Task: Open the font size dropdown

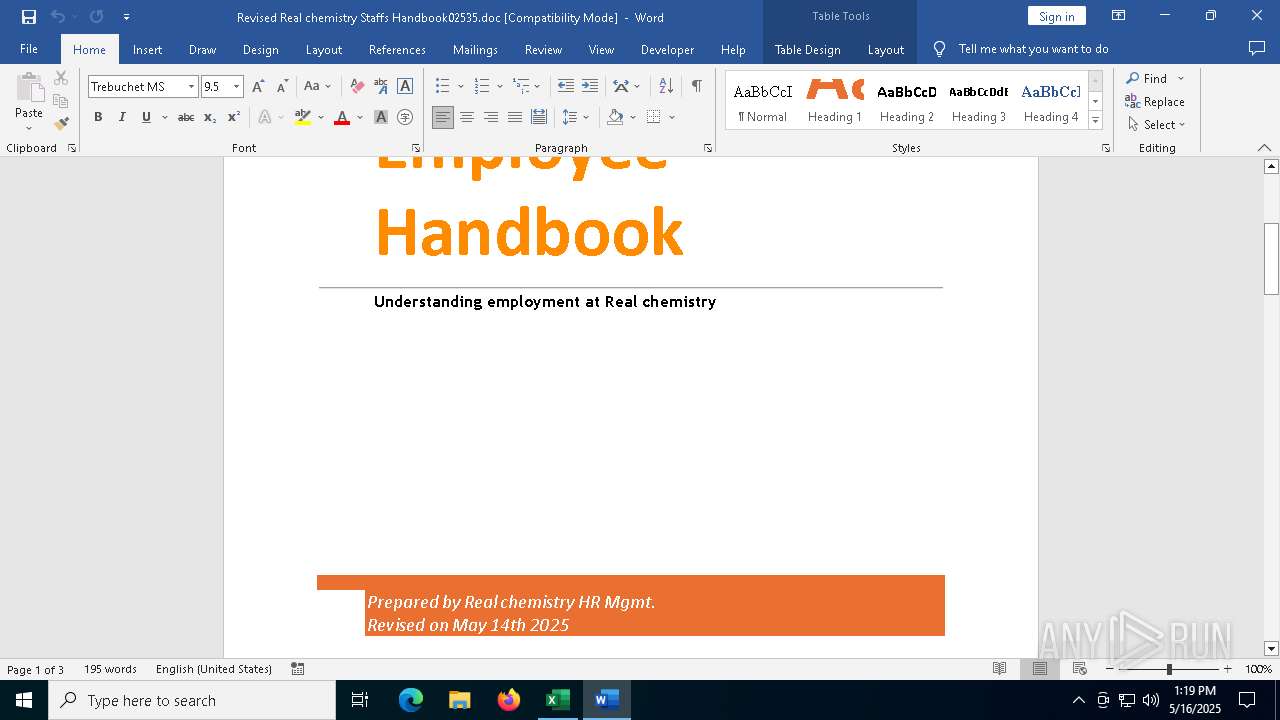Action: 237,87
